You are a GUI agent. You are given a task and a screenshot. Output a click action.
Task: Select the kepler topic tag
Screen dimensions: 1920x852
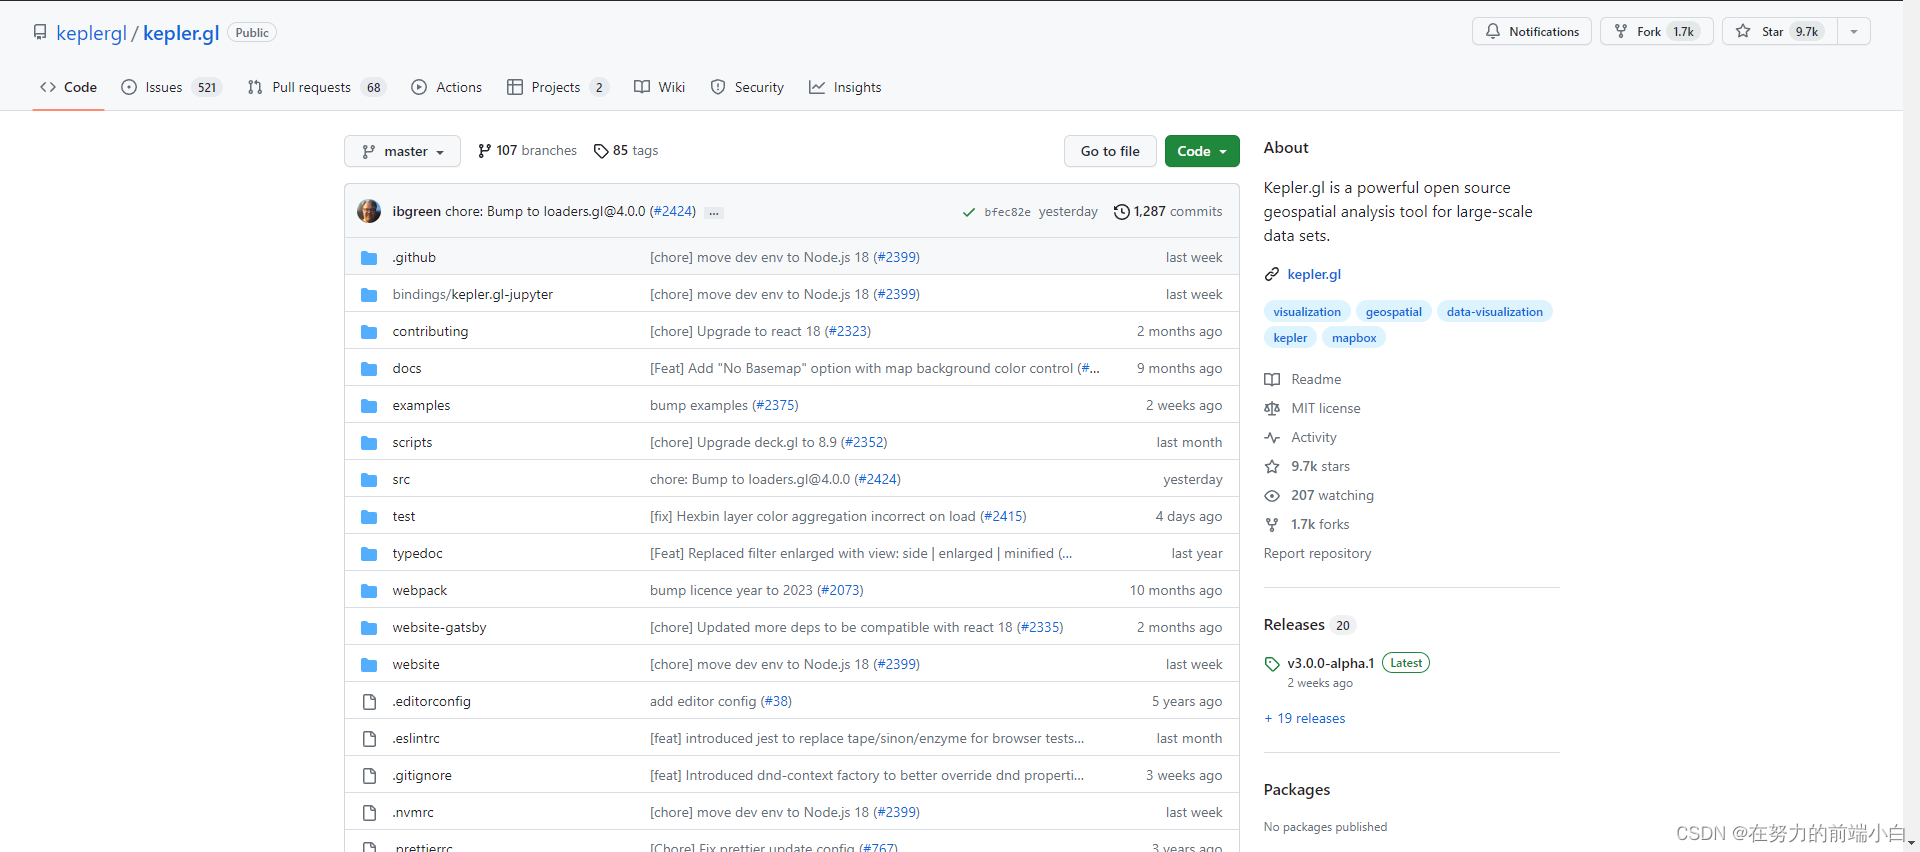pos(1290,338)
